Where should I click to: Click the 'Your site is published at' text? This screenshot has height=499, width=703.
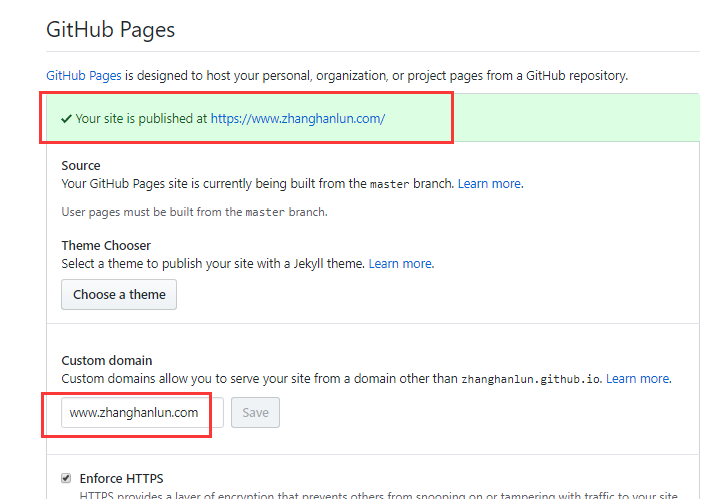point(141,118)
